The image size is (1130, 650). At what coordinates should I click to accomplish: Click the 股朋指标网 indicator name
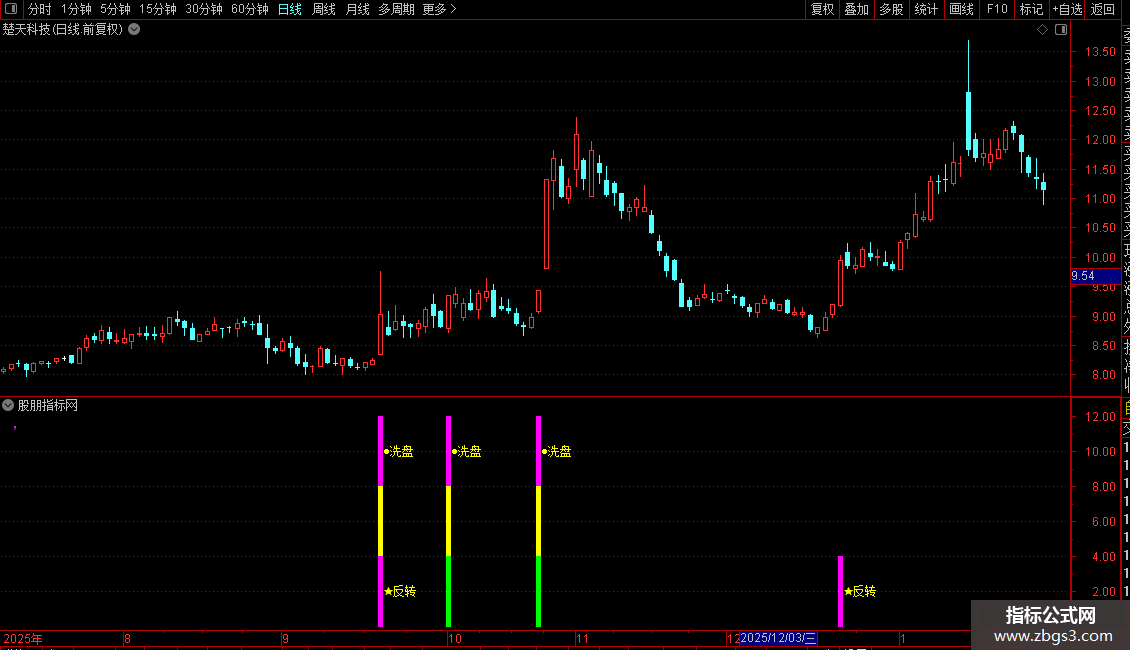click(x=48, y=406)
